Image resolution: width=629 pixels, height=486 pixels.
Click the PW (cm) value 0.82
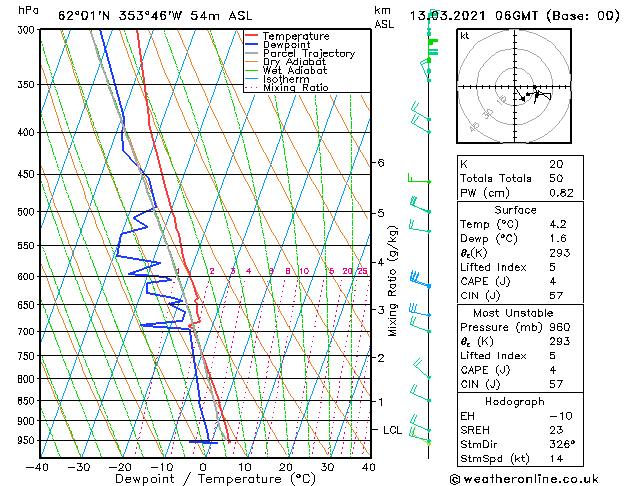click(x=561, y=193)
